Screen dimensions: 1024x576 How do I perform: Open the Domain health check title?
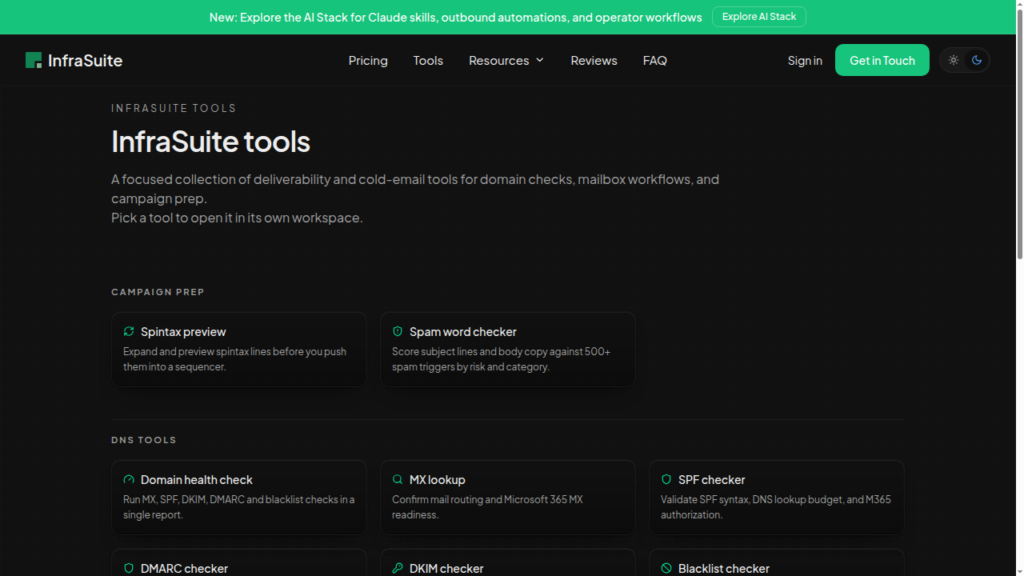coord(196,479)
